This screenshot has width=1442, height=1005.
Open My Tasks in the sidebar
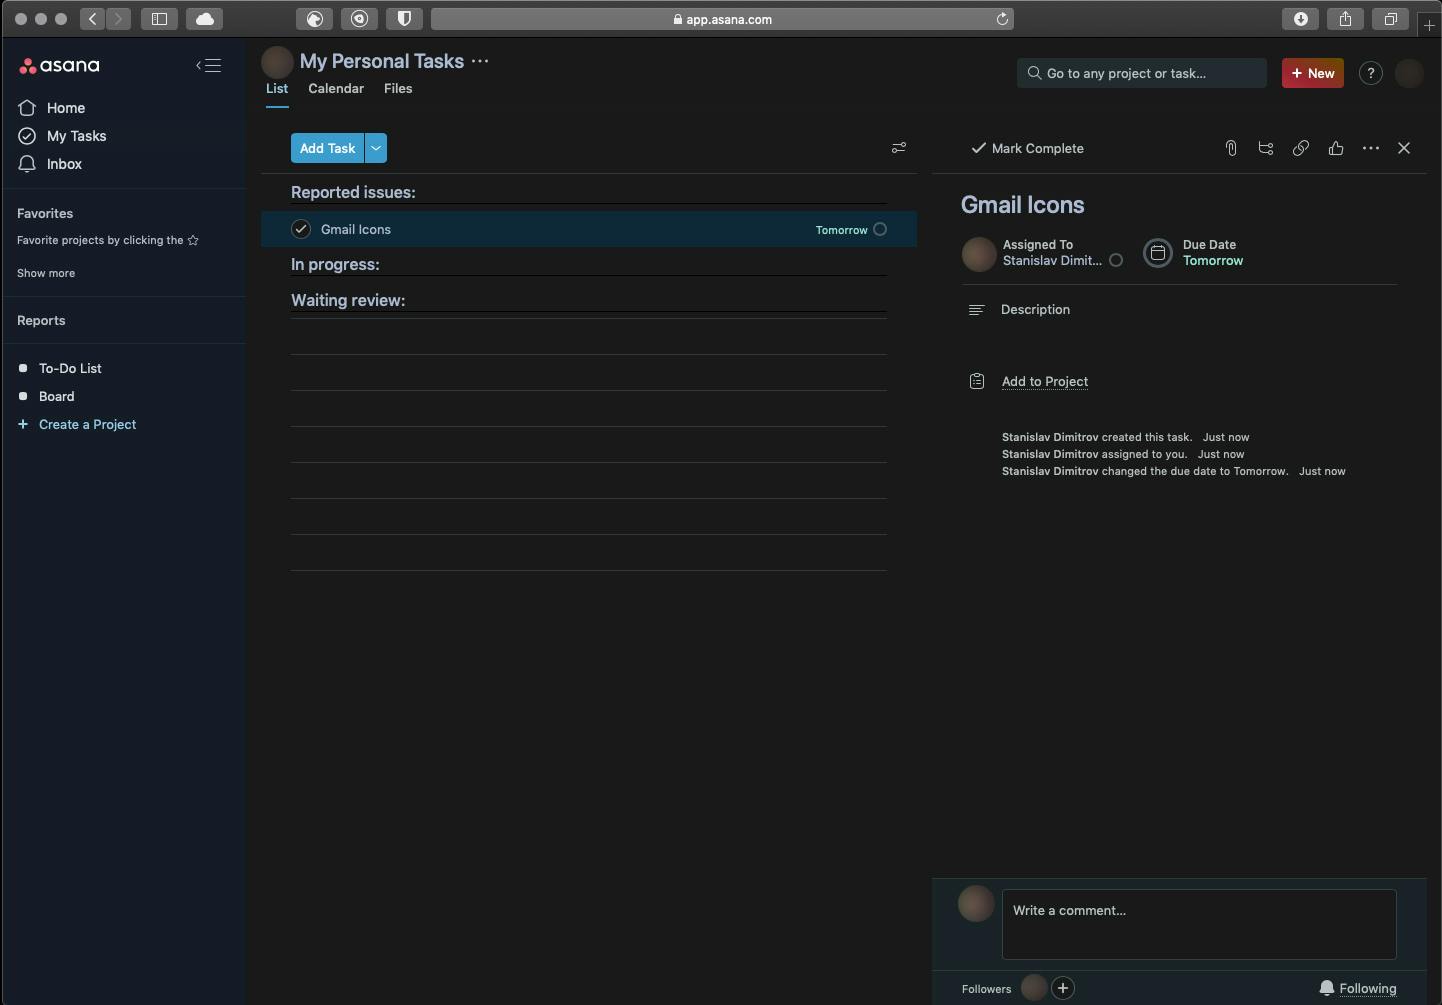coord(76,136)
